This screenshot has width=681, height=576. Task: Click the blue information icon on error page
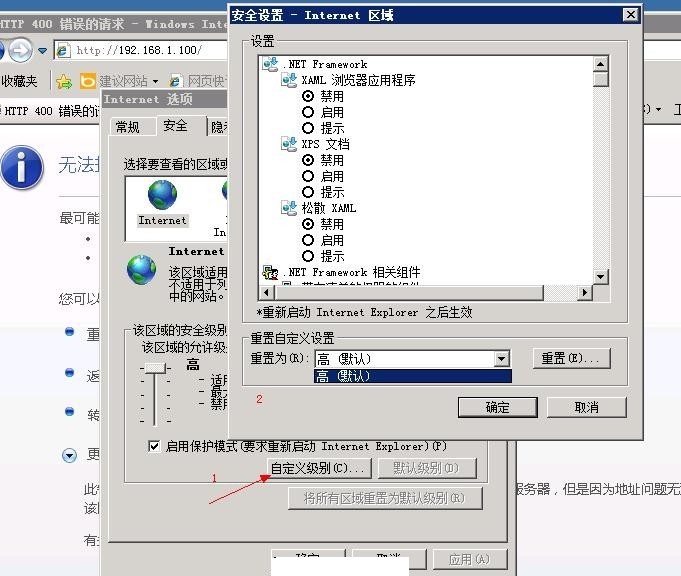[22, 167]
